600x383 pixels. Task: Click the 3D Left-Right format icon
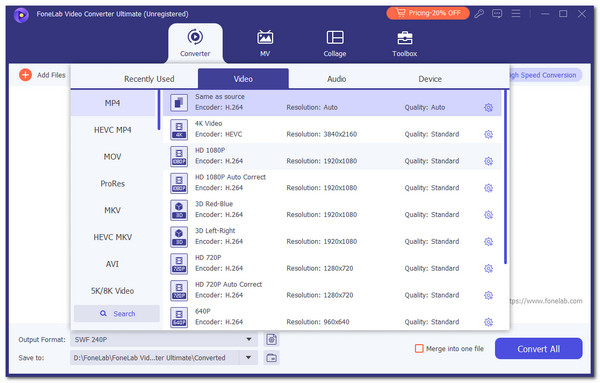click(179, 236)
